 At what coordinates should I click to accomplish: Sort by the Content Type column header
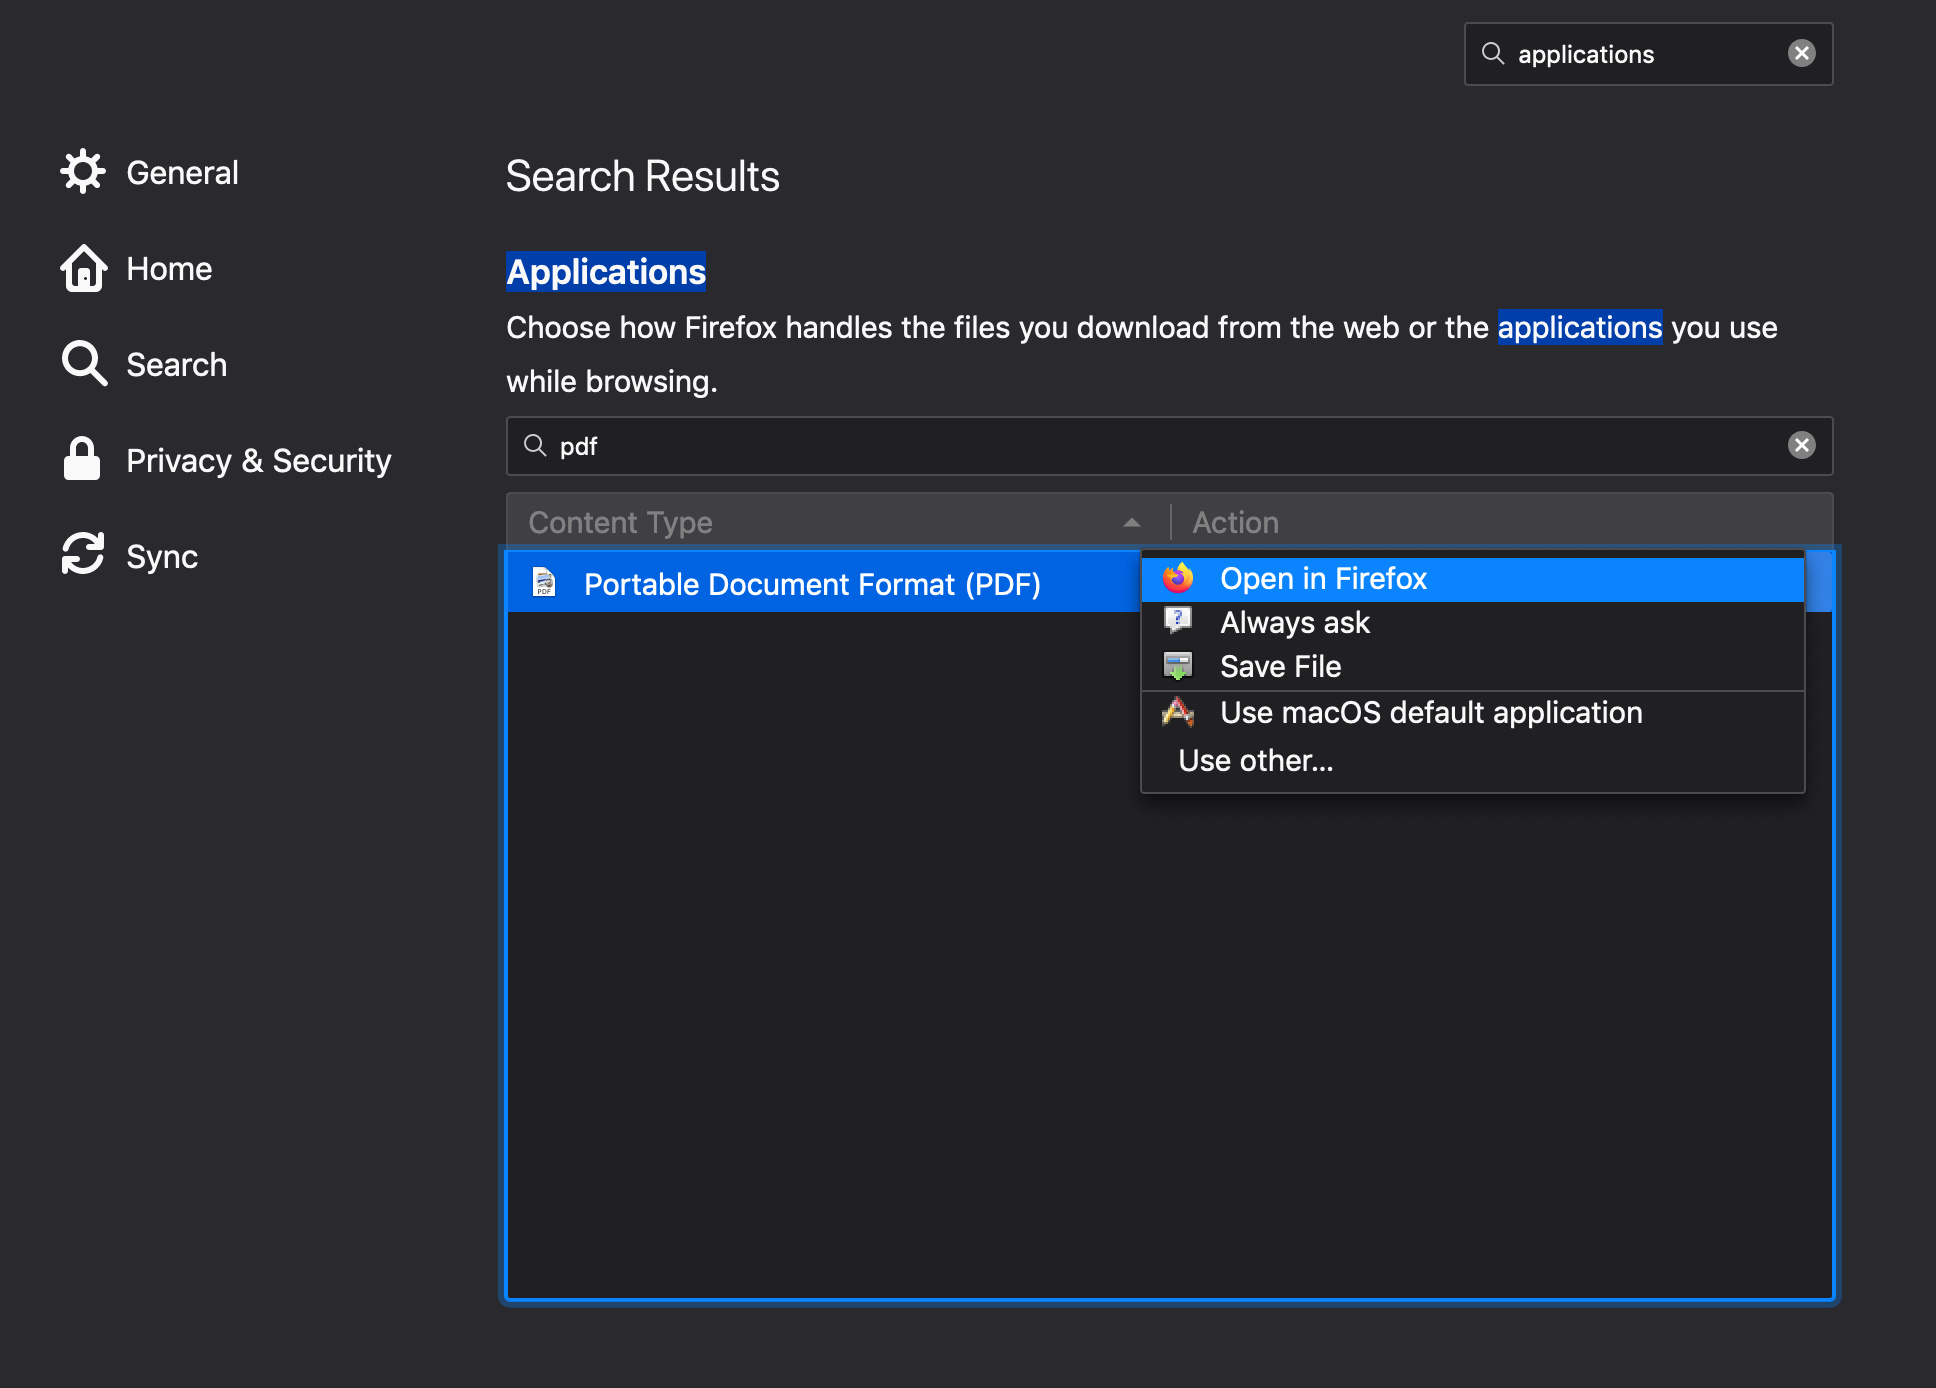[x=838, y=522]
